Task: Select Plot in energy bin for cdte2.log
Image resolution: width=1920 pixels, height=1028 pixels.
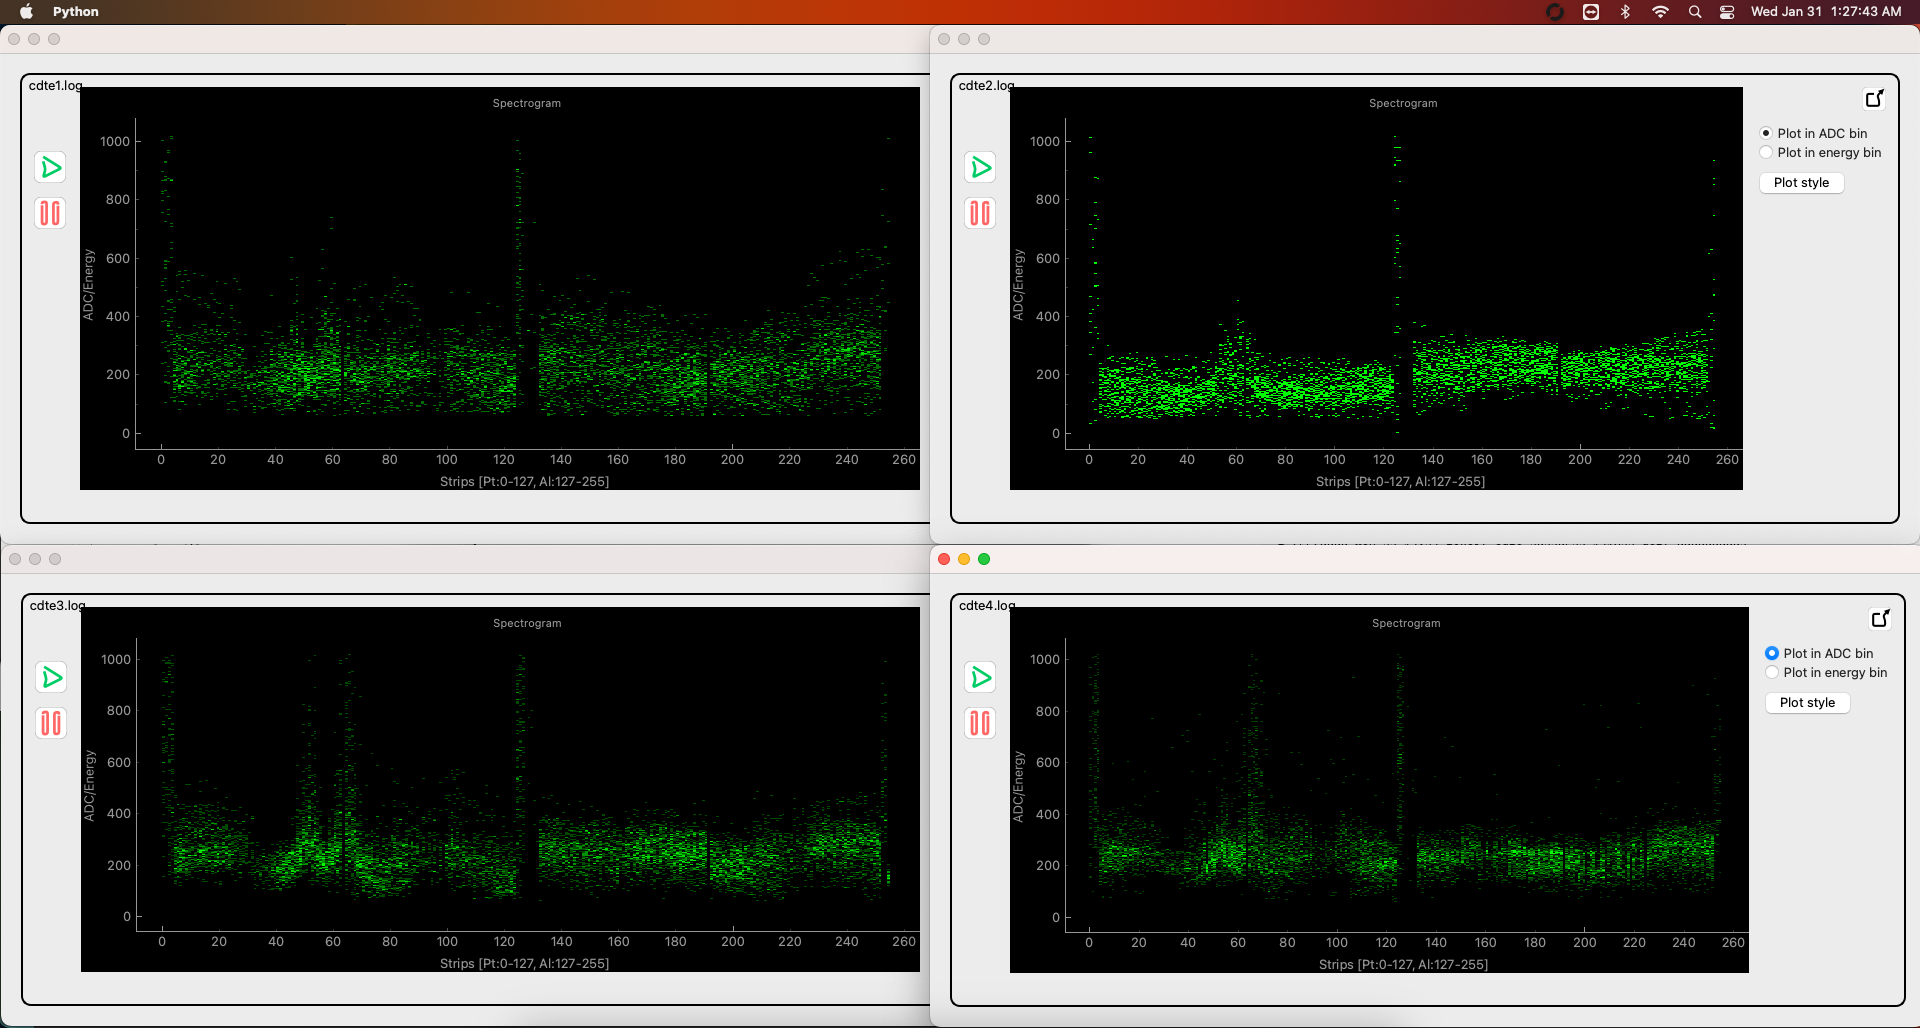Action: coord(1820,152)
